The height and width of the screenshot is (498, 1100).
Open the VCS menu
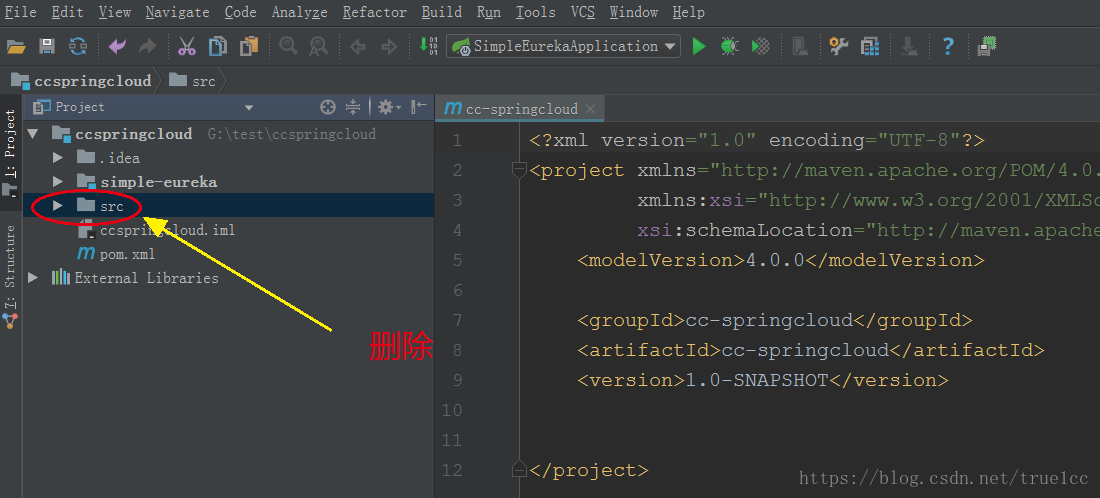click(x=583, y=12)
